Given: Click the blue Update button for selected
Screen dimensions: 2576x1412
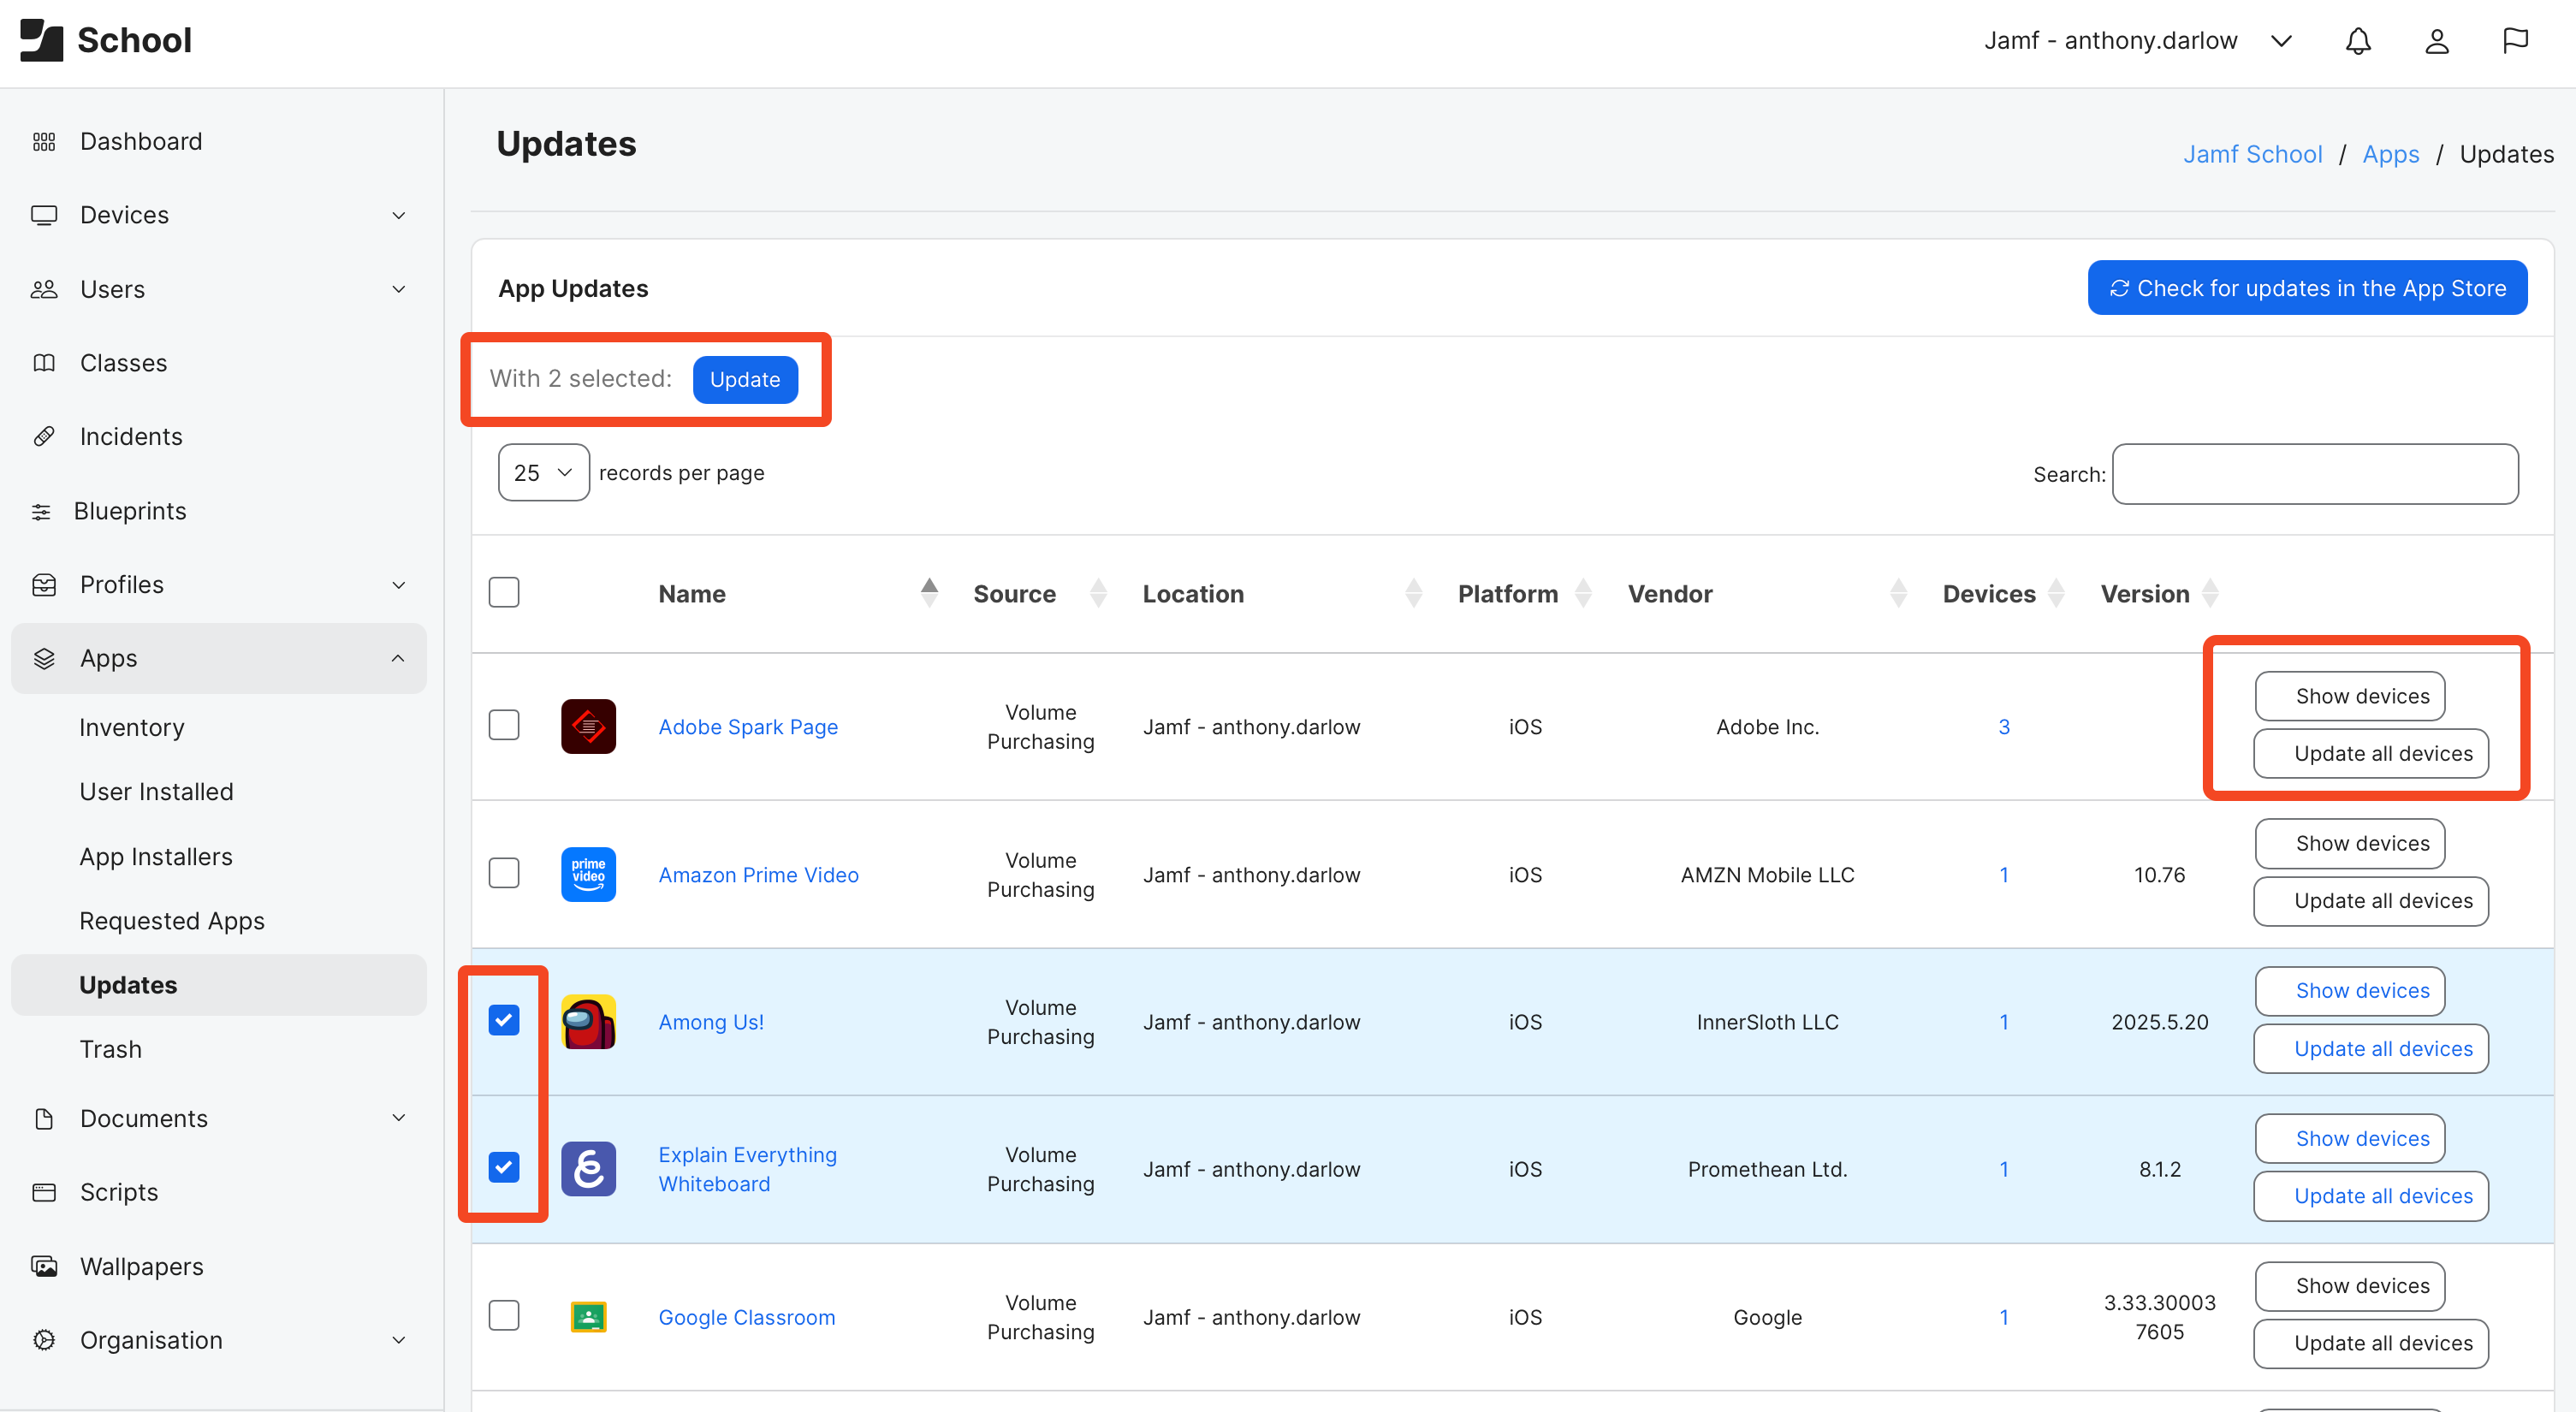Looking at the screenshot, I should tap(745, 379).
